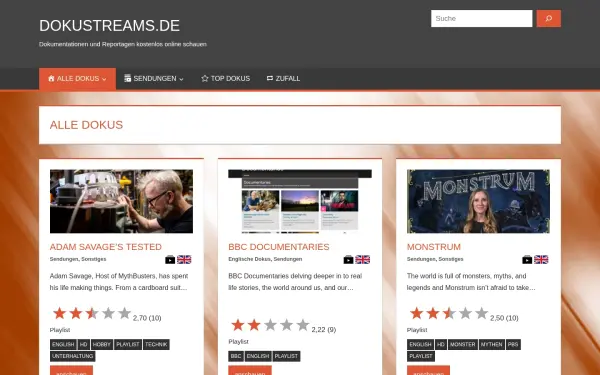
Task: Open the Zufall menu item
Action: (283, 78)
